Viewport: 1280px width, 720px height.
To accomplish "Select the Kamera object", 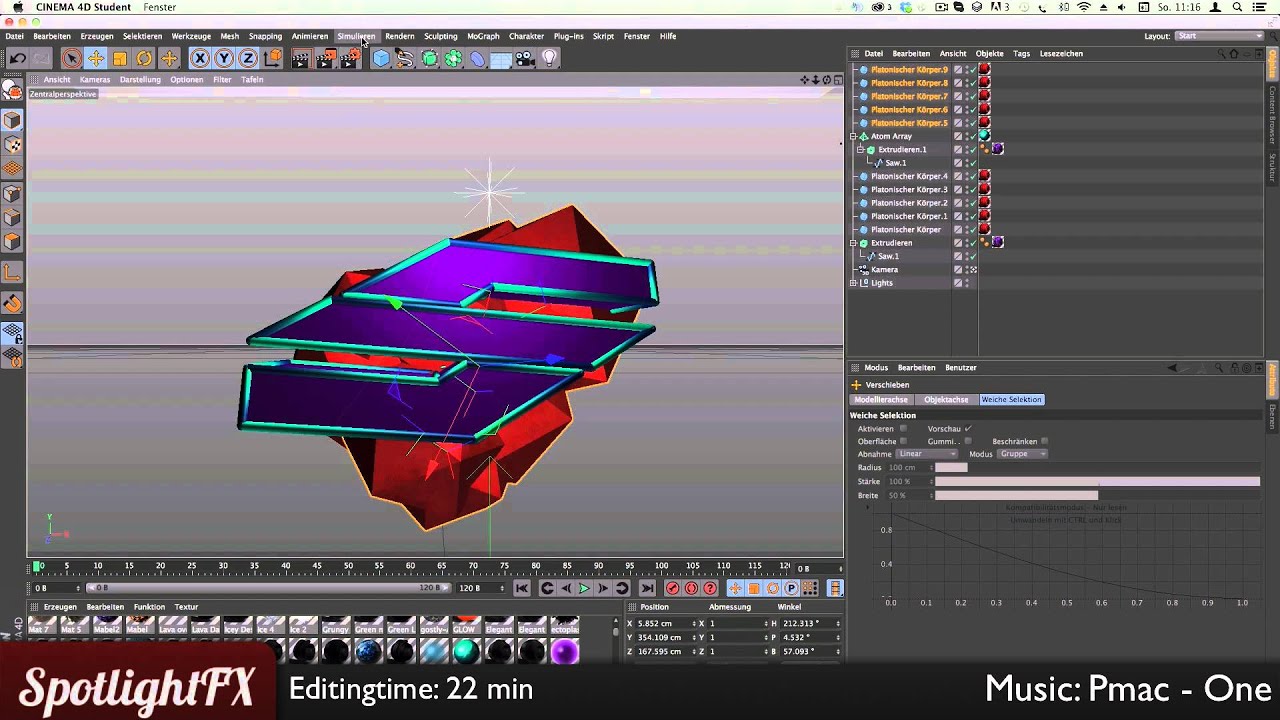I will click(884, 270).
